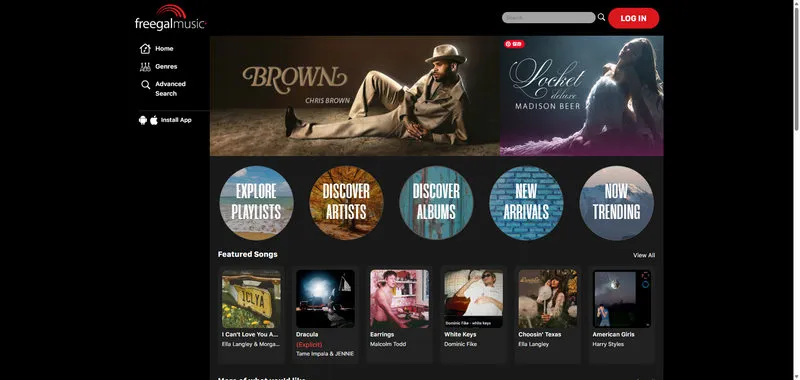
Task: Click the Apple app icon
Action: point(154,120)
